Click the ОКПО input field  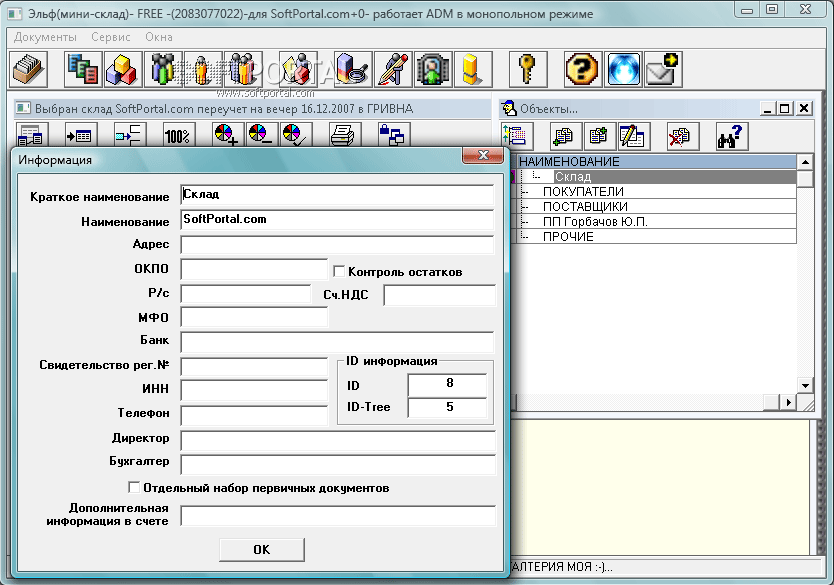tap(254, 269)
